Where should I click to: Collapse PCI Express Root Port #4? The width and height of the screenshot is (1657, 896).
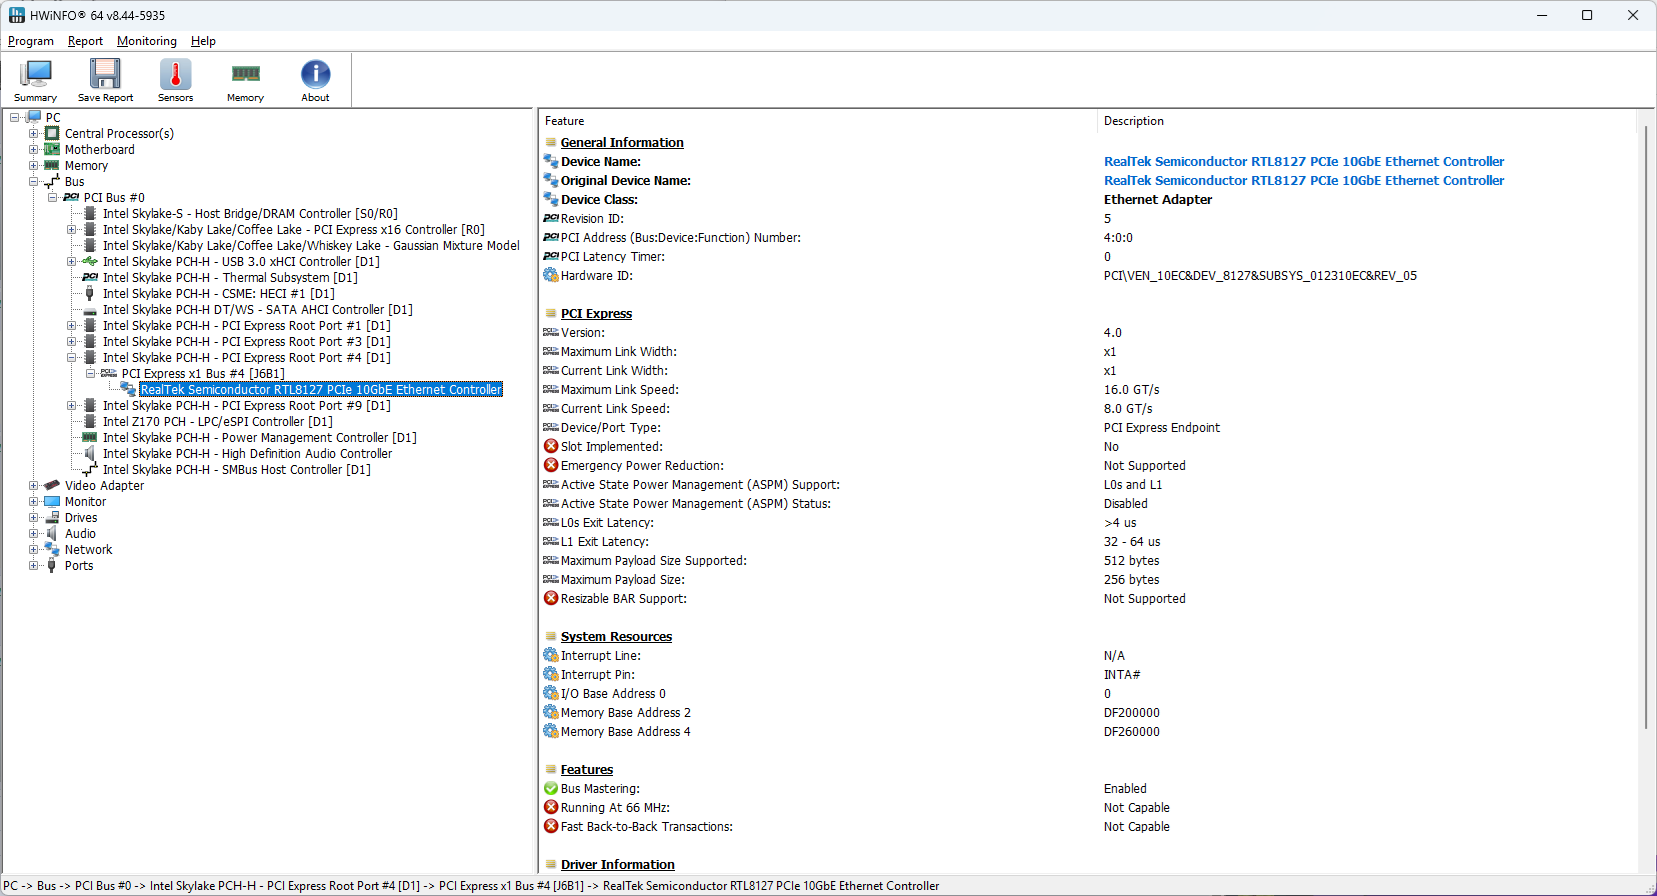(x=72, y=357)
